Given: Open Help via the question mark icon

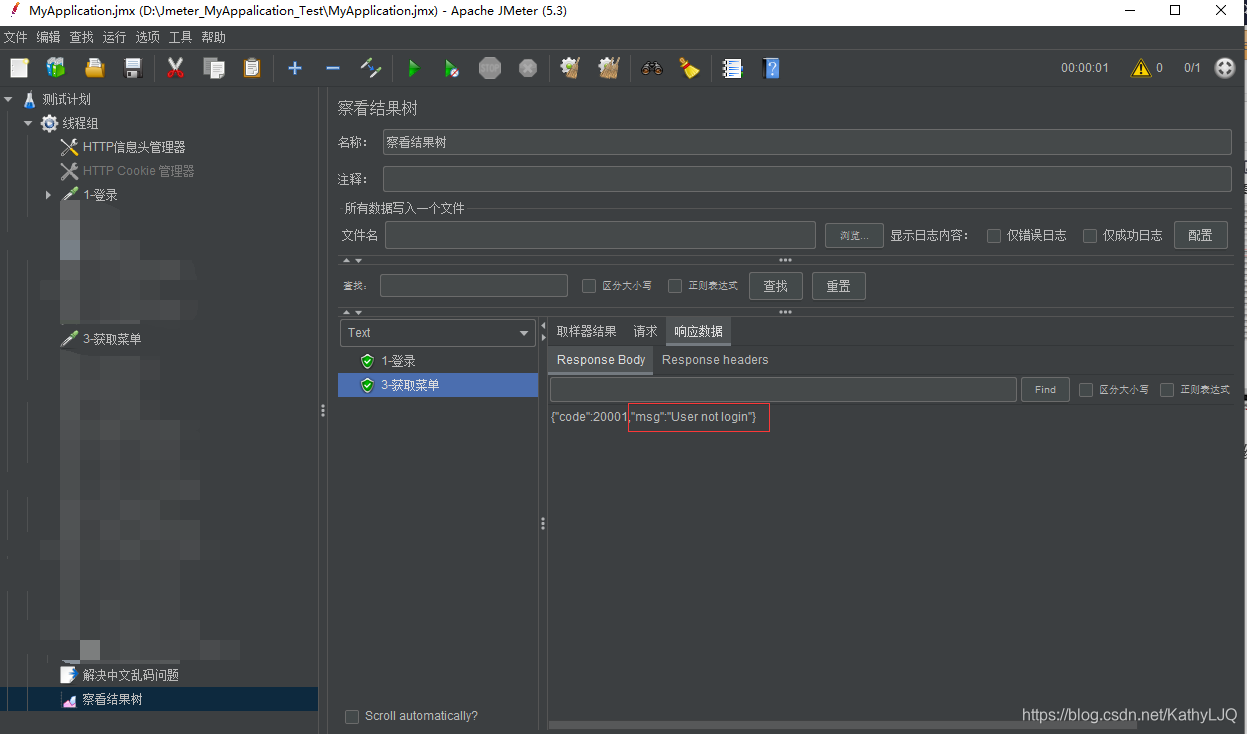Looking at the screenshot, I should pyautogui.click(x=770, y=68).
